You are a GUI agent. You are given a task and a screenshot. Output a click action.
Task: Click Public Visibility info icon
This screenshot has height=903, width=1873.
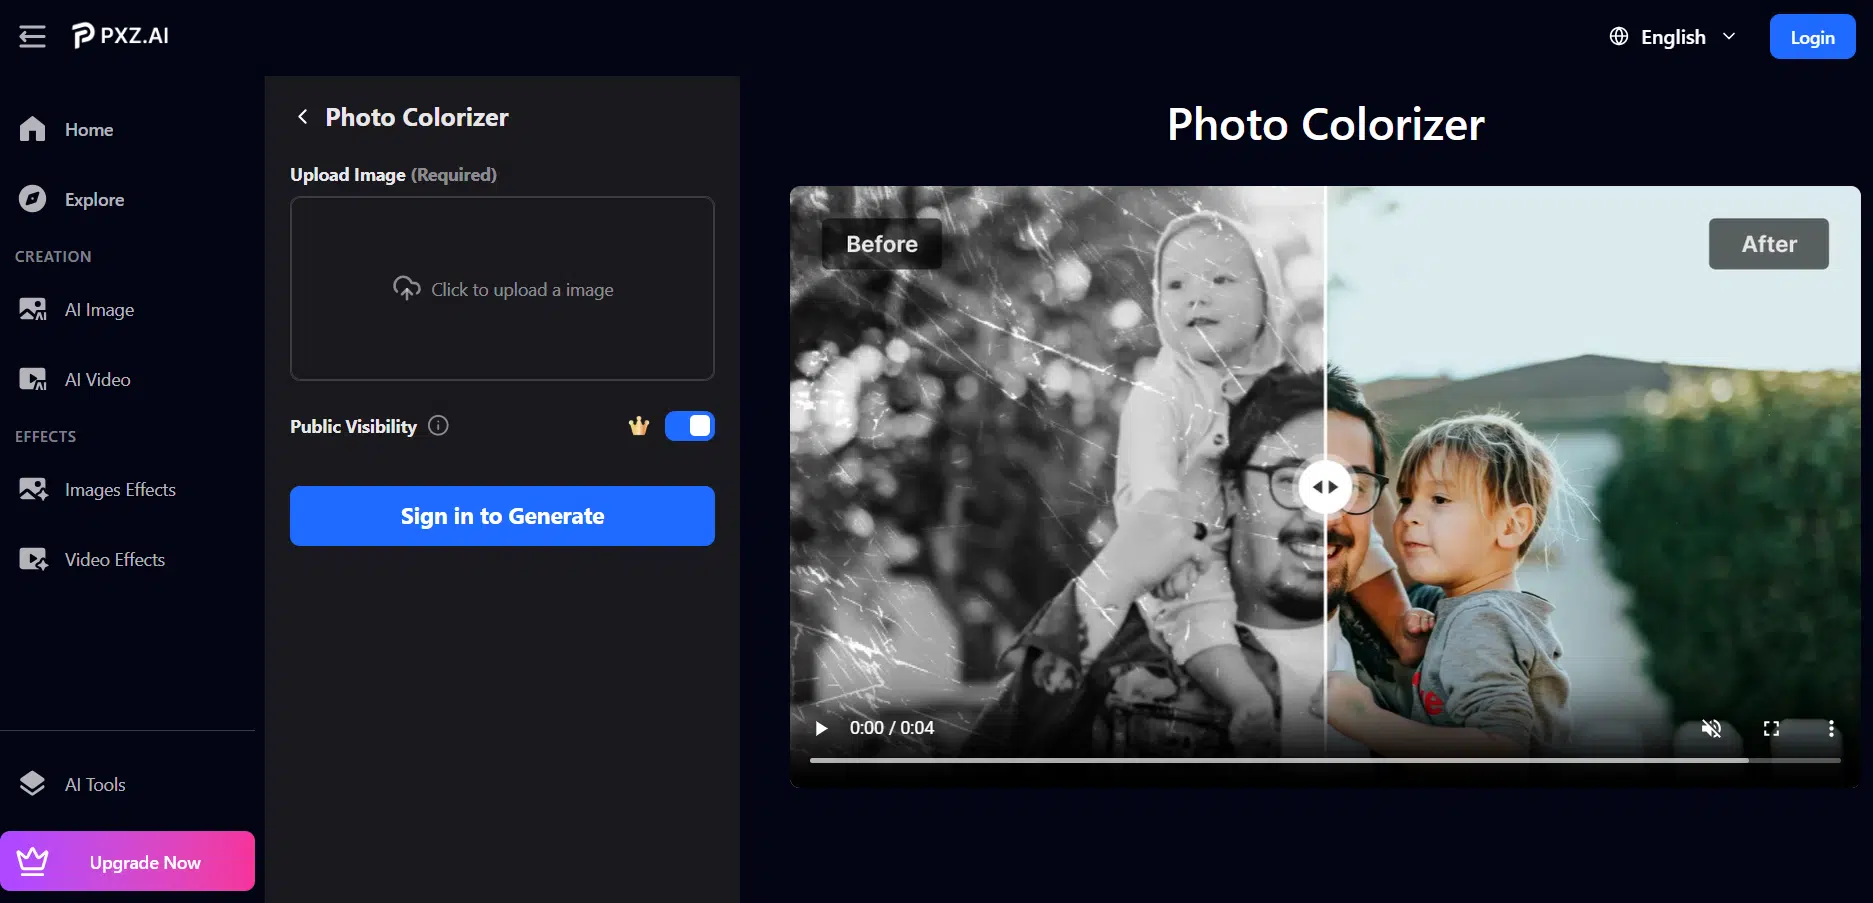click(x=438, y=426)
